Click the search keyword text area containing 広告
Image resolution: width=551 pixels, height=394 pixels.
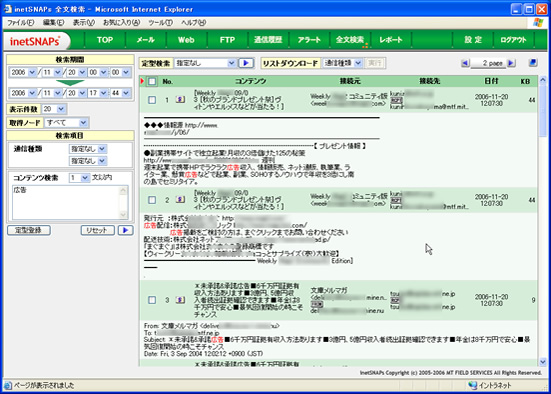click(70, 202)
